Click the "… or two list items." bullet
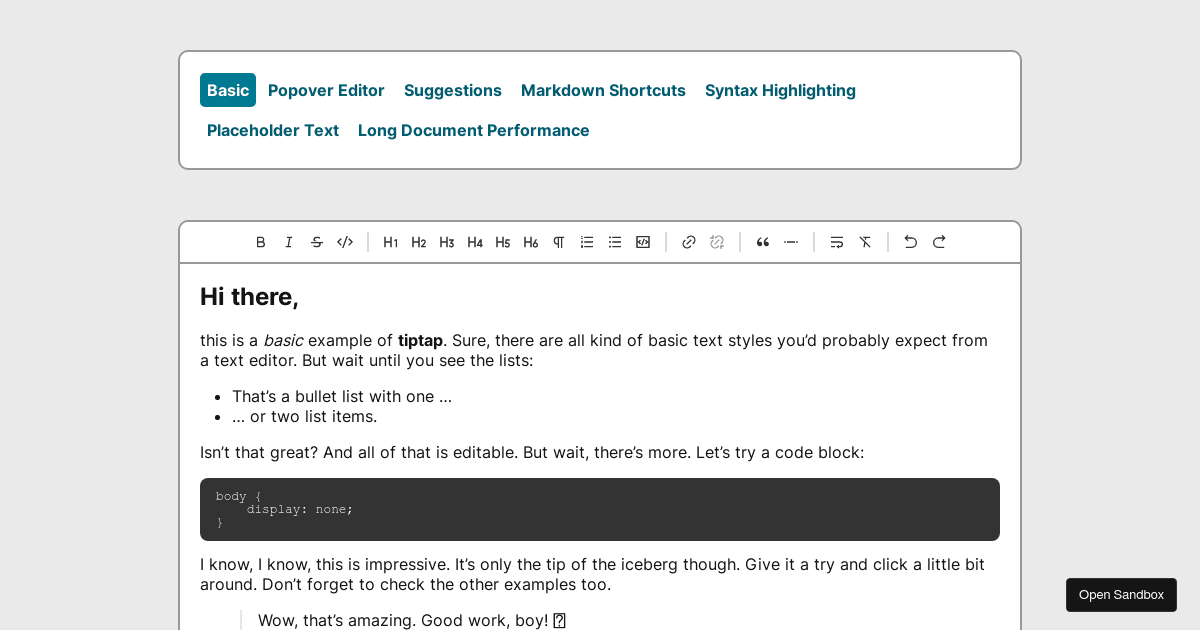Screen dimensions: 1200x630 305,416
